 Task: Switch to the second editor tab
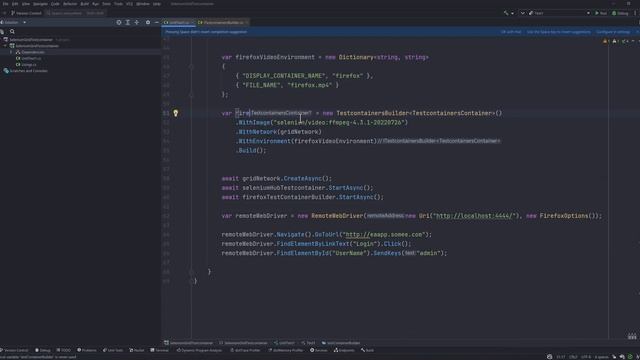click(222, 22)
